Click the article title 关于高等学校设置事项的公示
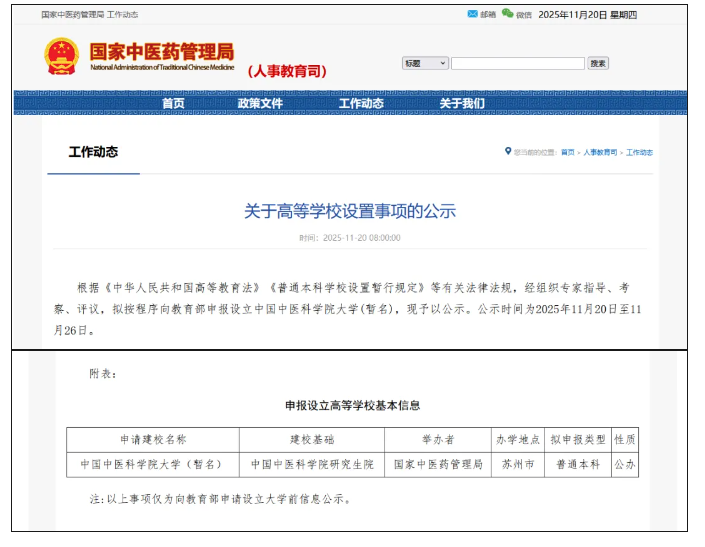The image size is (705, 547). coord(350,211)
